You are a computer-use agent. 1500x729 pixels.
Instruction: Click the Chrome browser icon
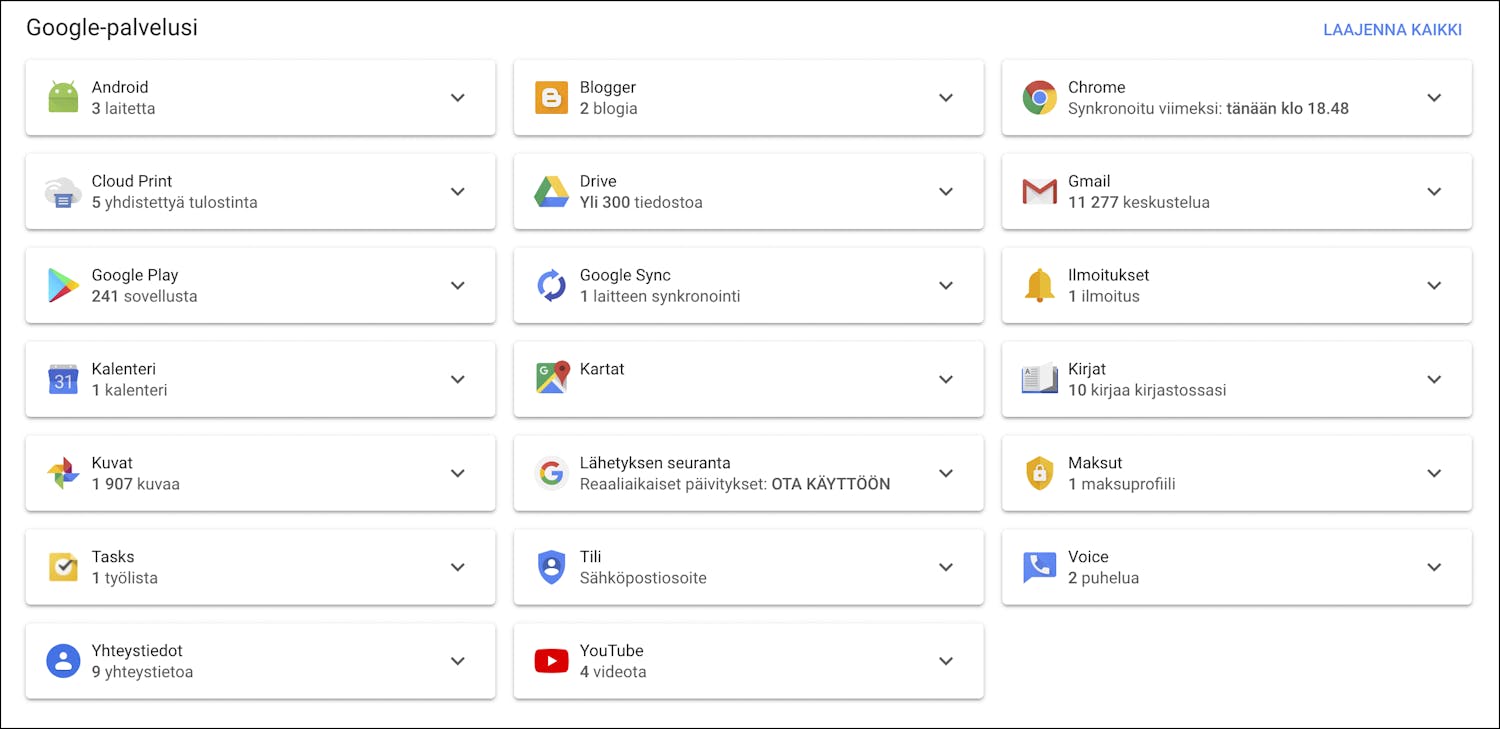pyautogui.click(x=1039, y=98)
